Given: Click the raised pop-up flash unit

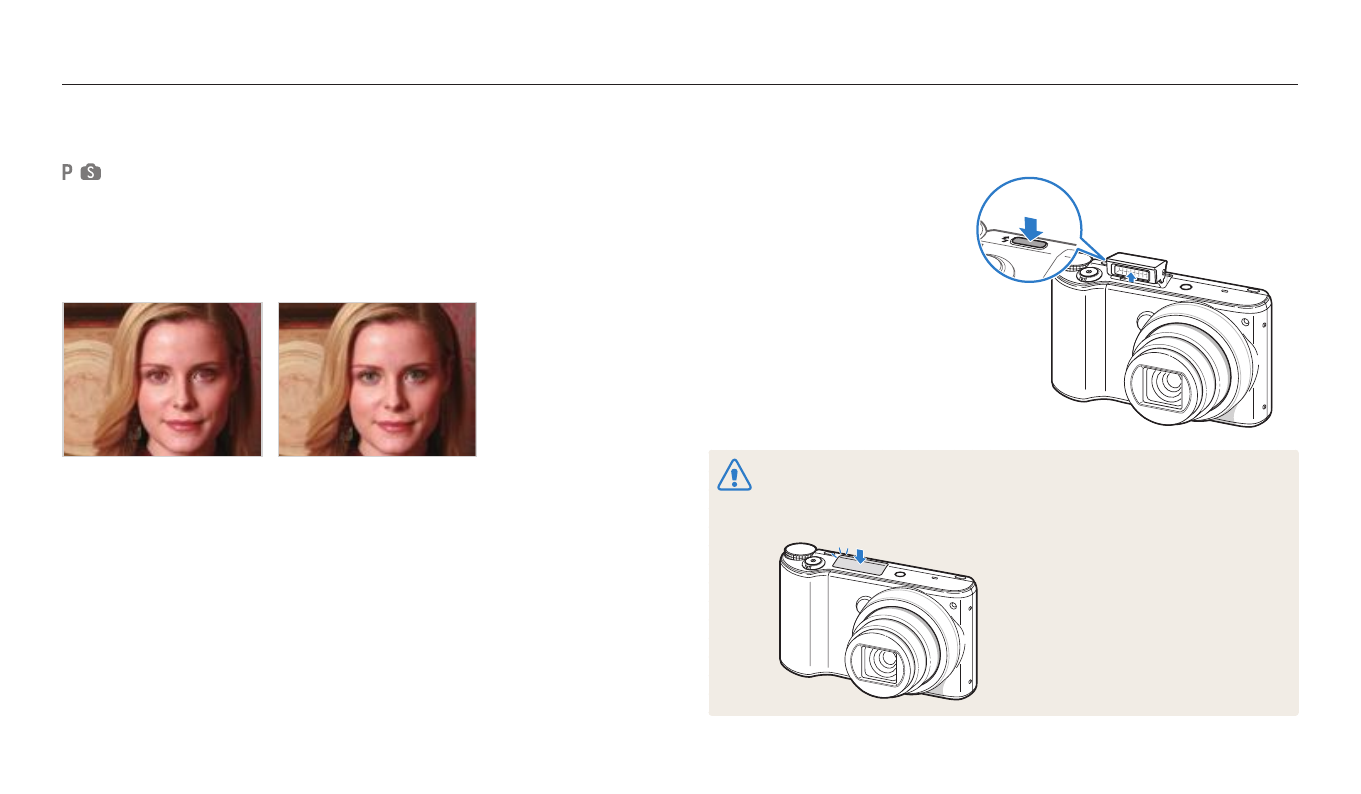Looking at the screenshot, I should tap(1135, 269).
